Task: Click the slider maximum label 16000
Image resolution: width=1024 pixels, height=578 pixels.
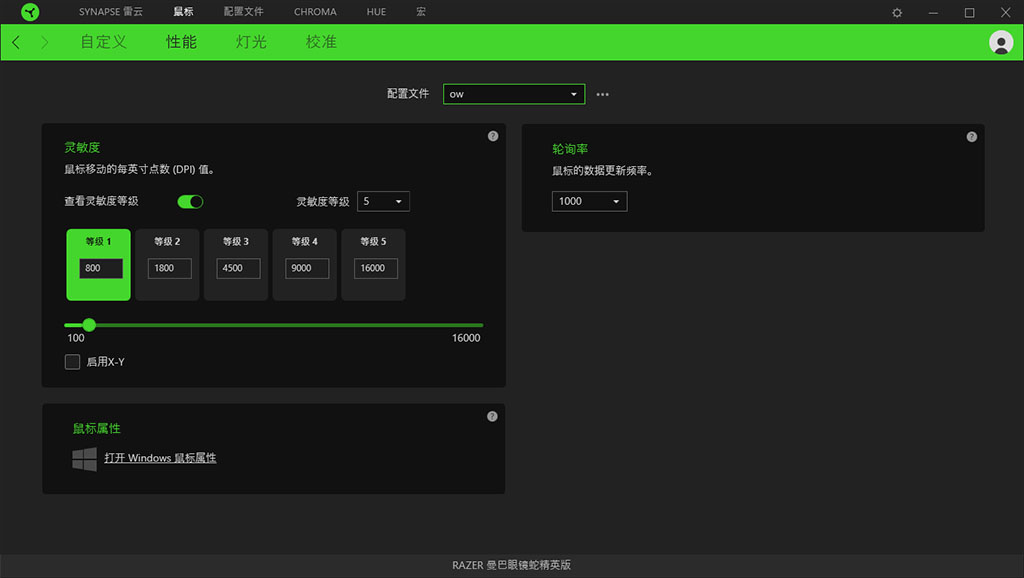Action: pos(466,338)
